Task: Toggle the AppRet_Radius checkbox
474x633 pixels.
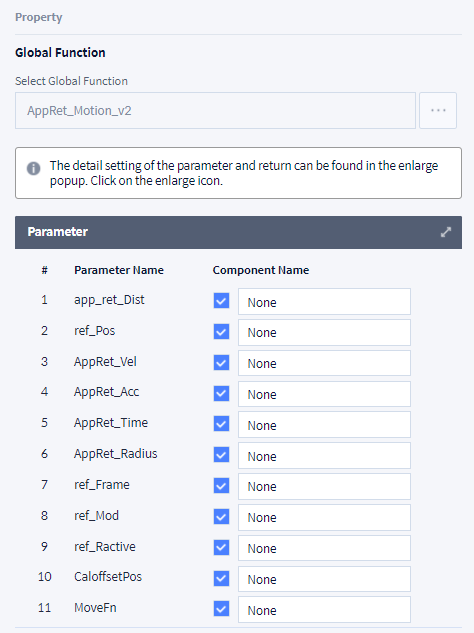Action: pos(221,455)
